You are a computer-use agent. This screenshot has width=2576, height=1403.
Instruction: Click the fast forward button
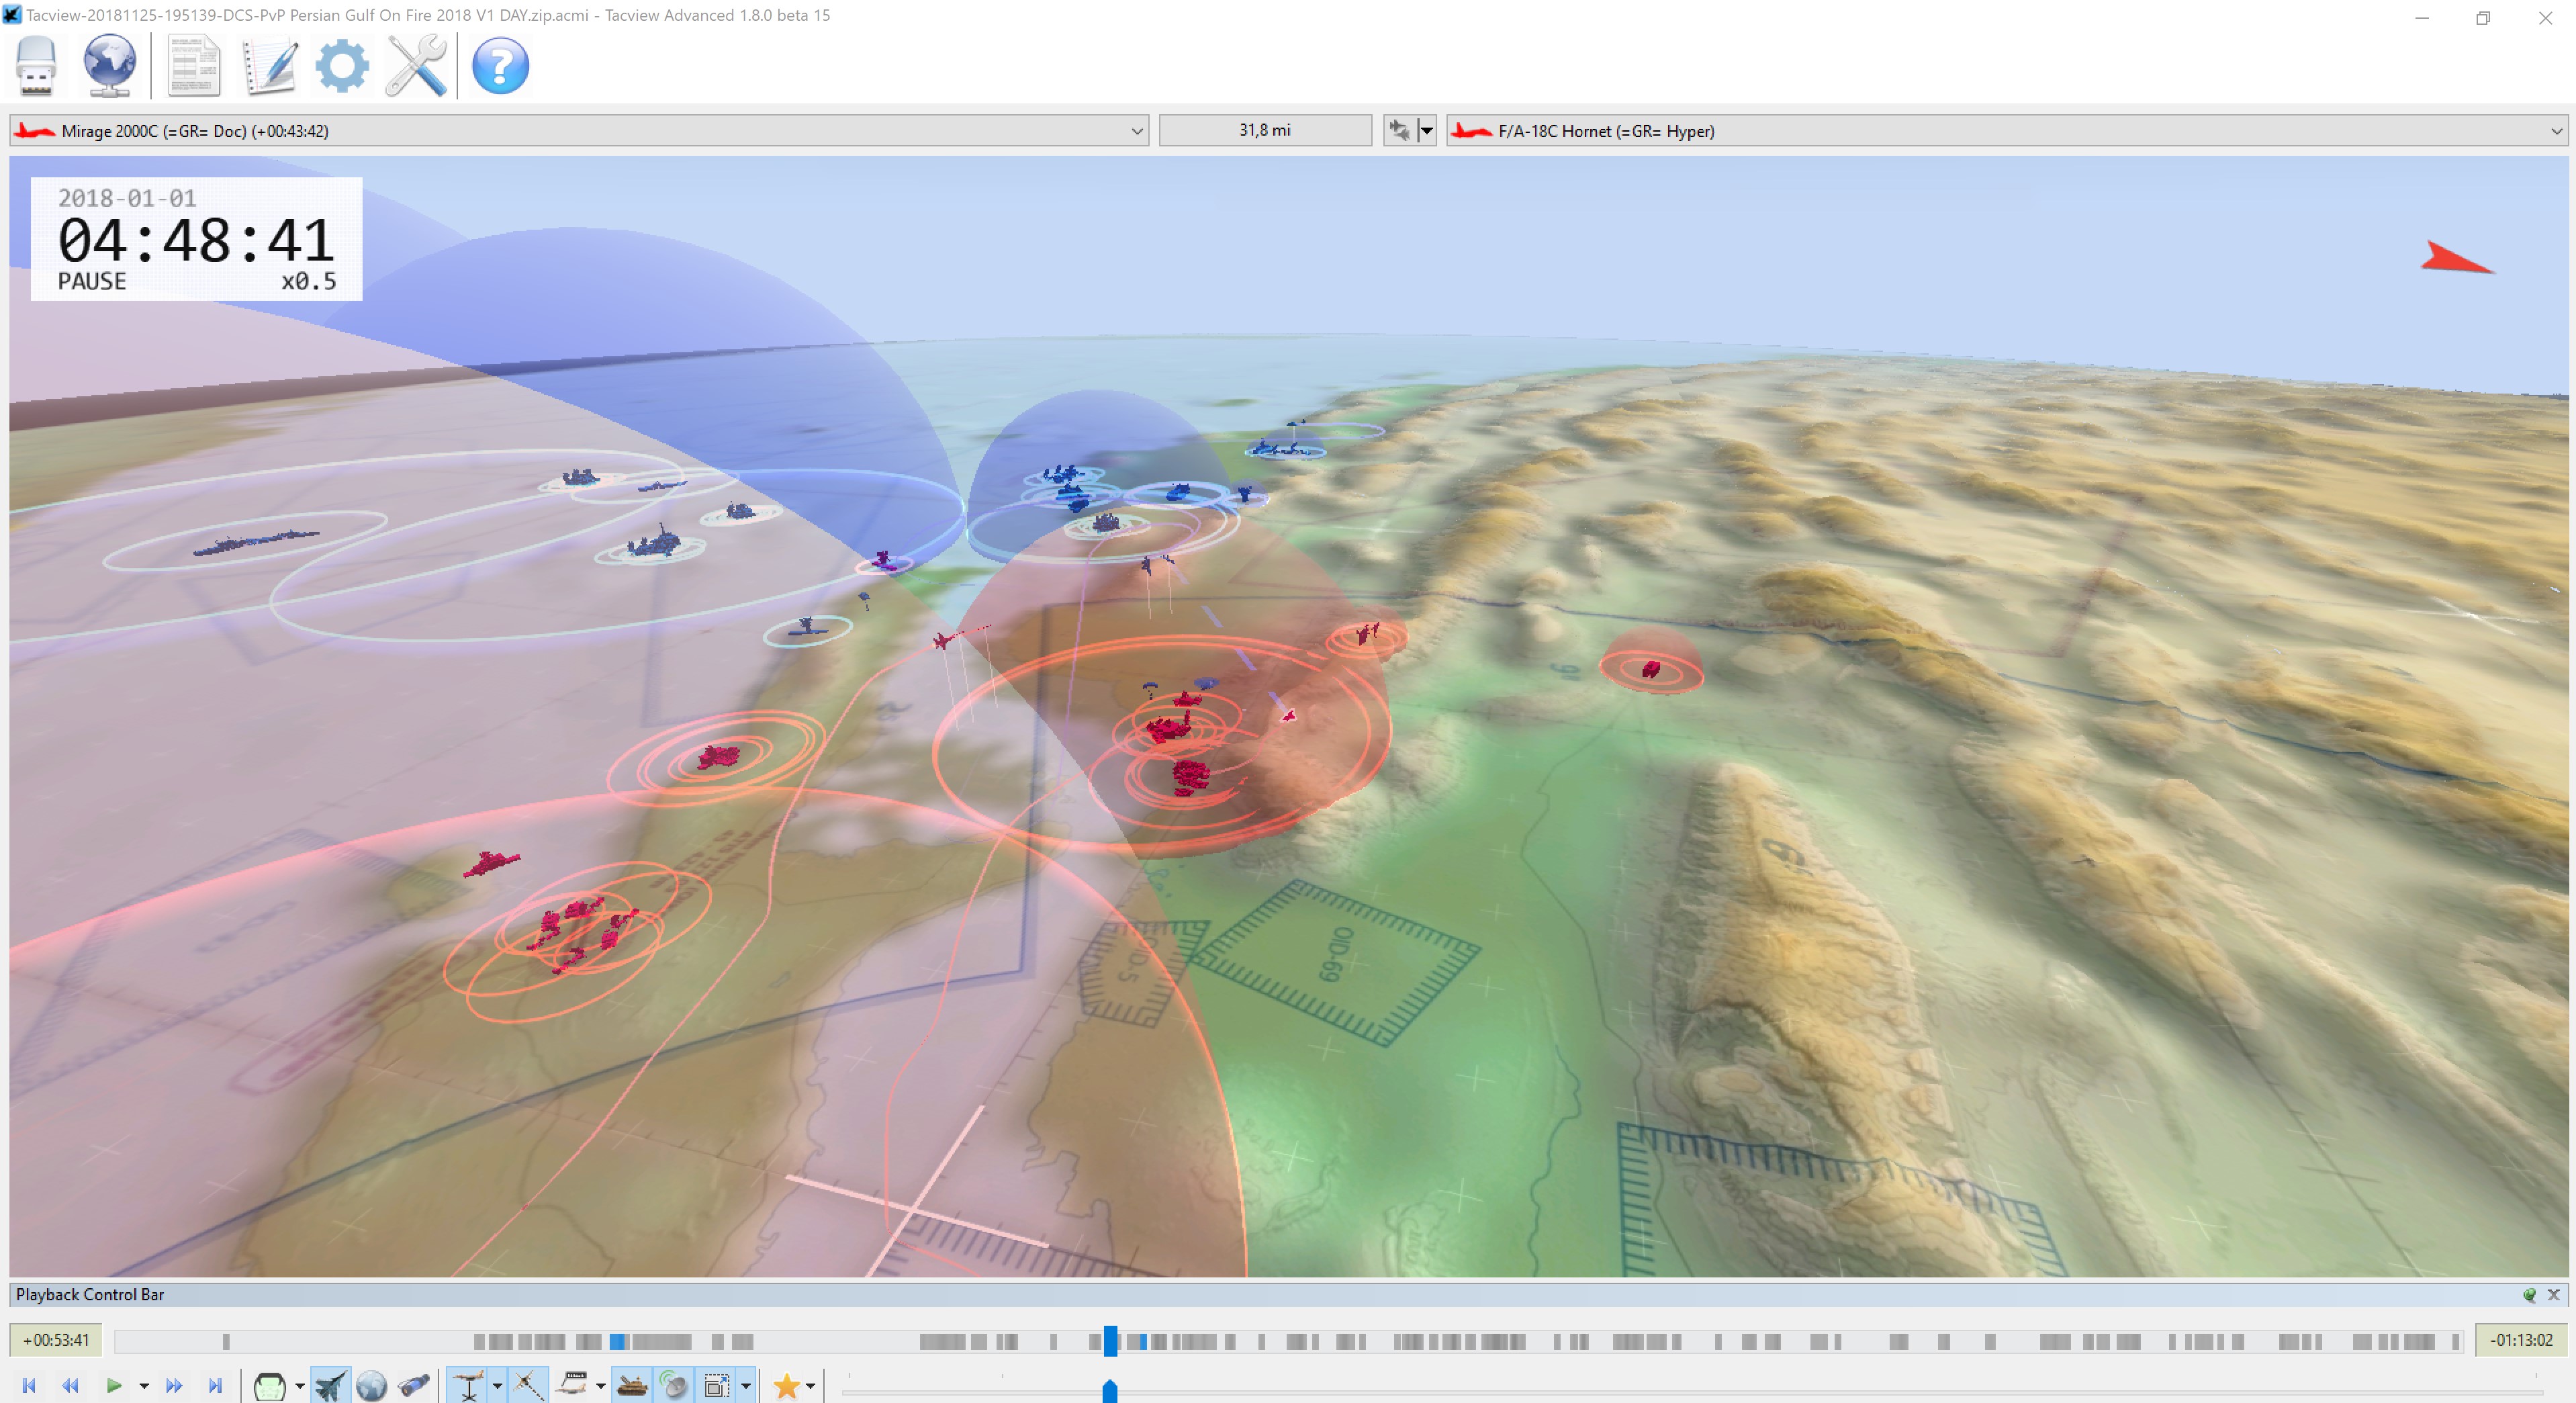coord(174,1386)
